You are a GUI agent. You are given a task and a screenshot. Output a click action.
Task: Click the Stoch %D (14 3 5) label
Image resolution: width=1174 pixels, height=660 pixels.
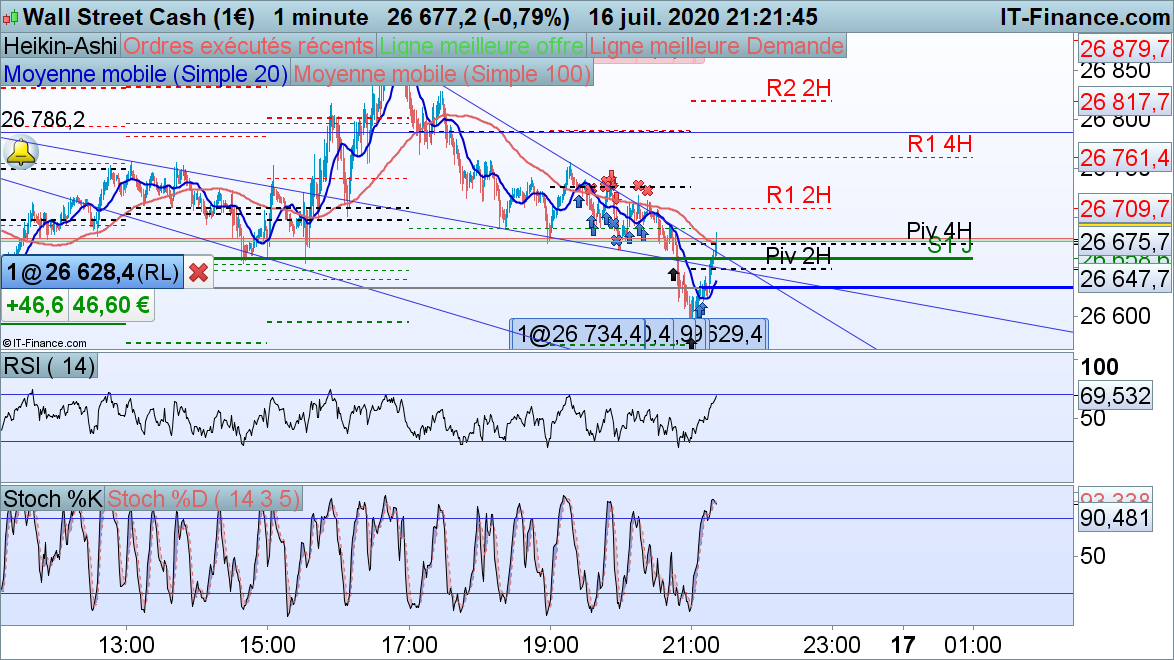(x=204, y=498)
